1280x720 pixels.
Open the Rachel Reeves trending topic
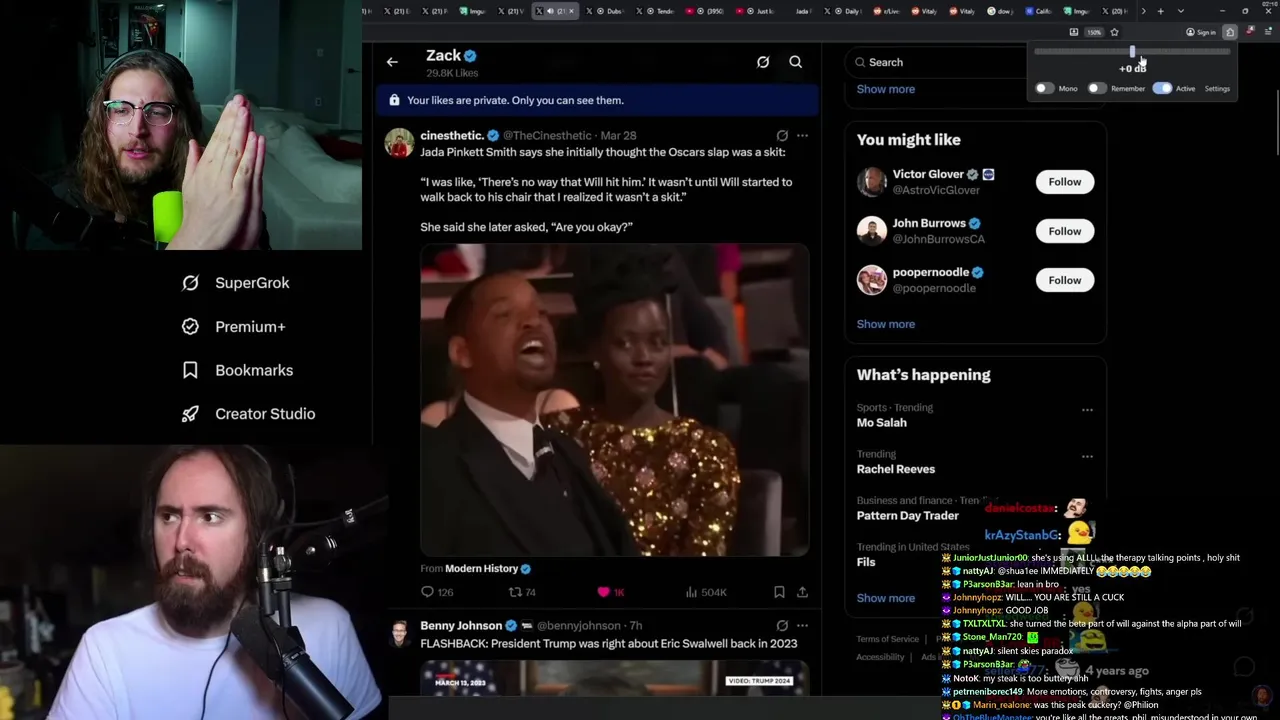click(x=895, y=469)
